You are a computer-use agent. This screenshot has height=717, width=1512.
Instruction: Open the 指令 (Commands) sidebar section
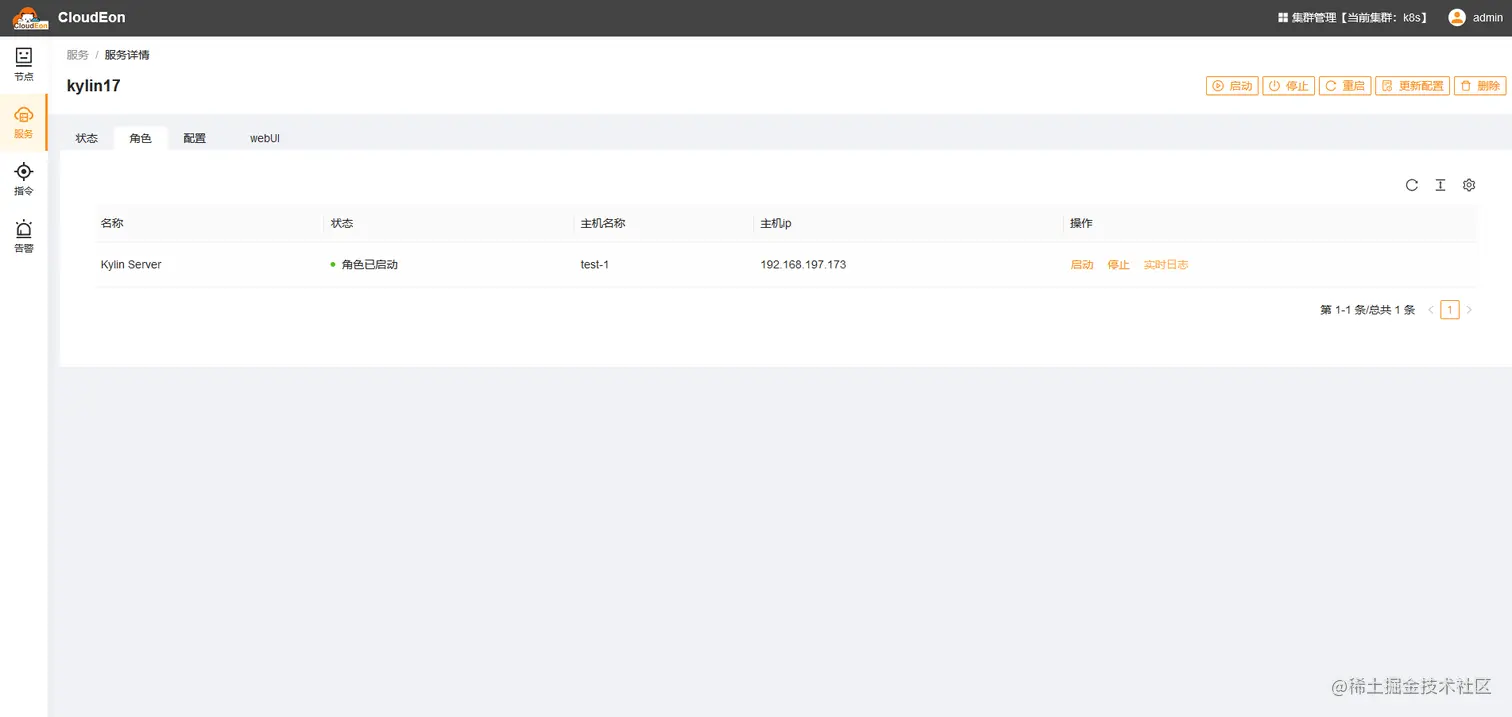(23, 179)
